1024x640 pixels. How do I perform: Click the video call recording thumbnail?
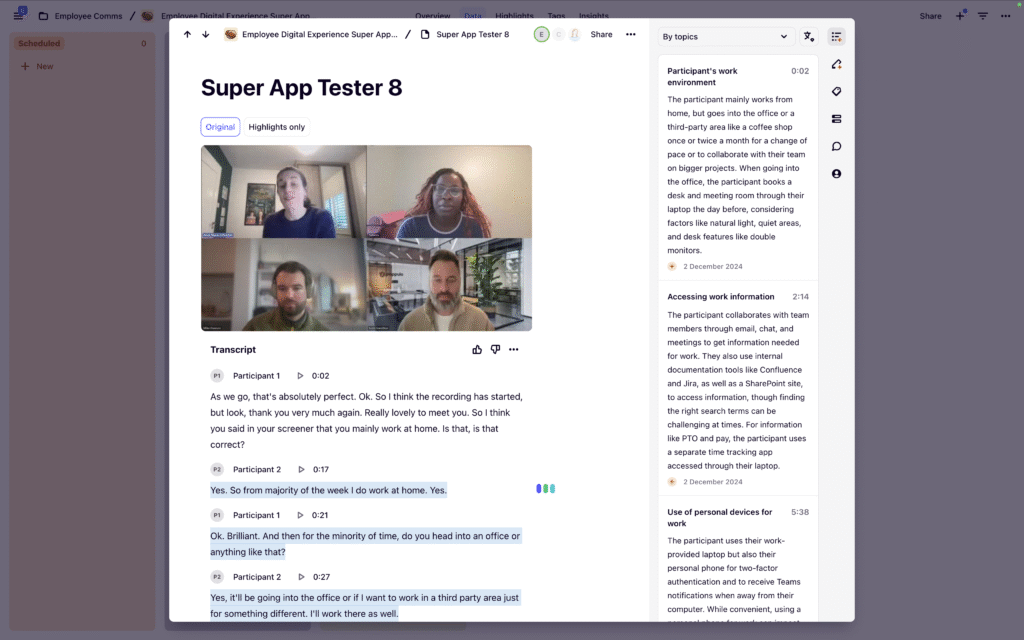coord(366,238)
